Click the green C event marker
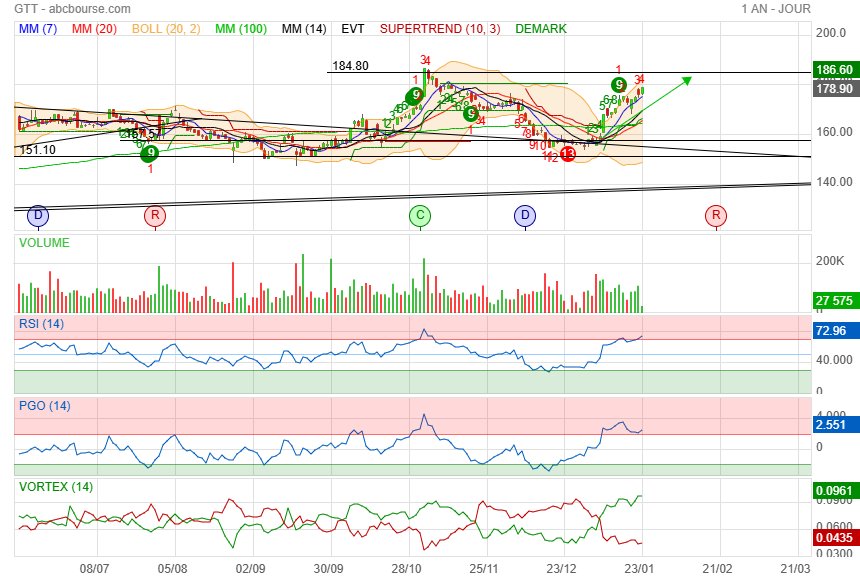 point(420,215)
